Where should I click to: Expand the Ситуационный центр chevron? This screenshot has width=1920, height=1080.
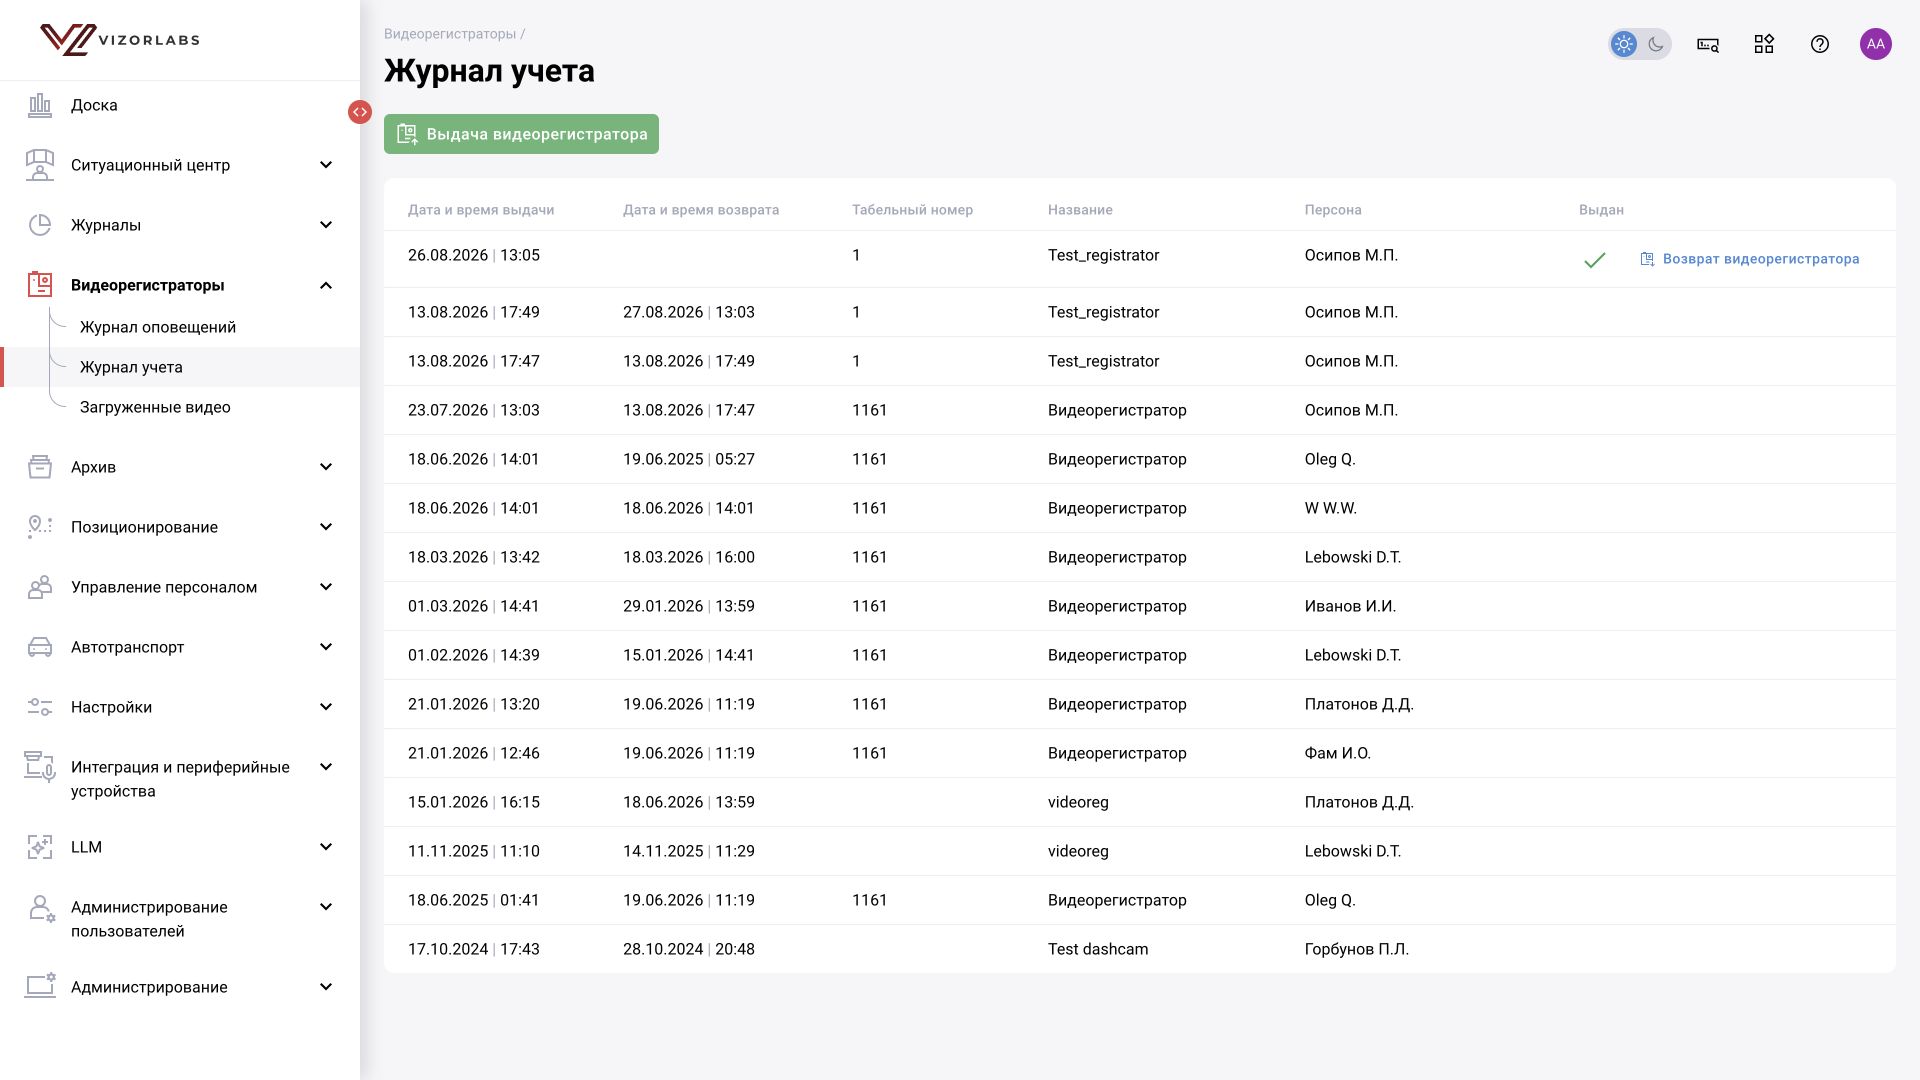326,165
